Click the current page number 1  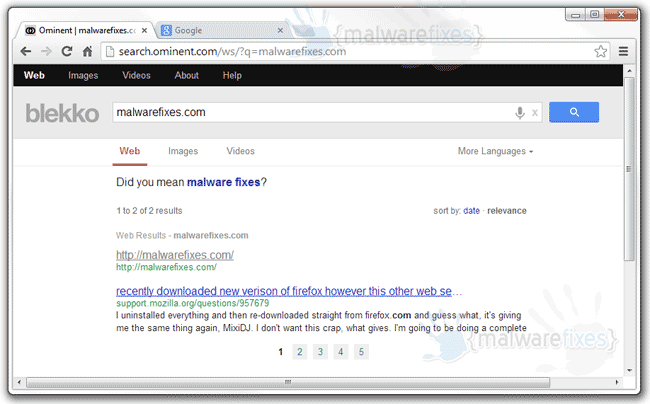point(281,352)
